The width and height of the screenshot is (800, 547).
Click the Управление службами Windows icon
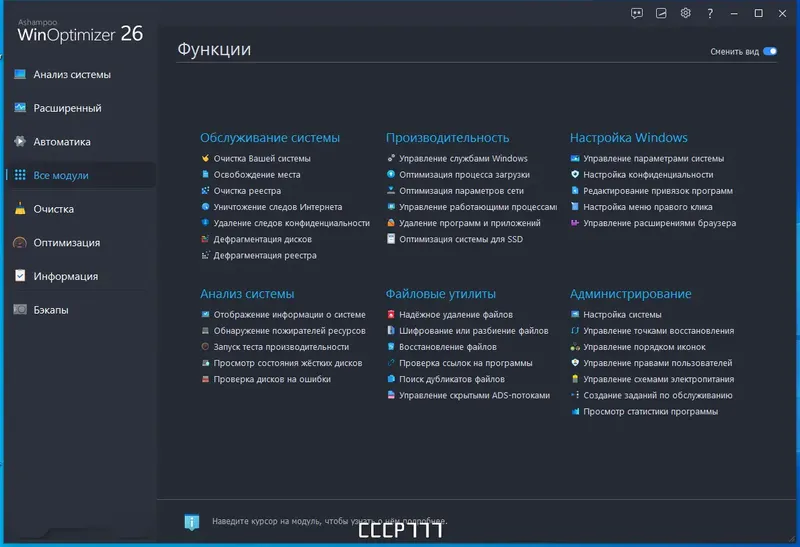(x=391, y=158)
